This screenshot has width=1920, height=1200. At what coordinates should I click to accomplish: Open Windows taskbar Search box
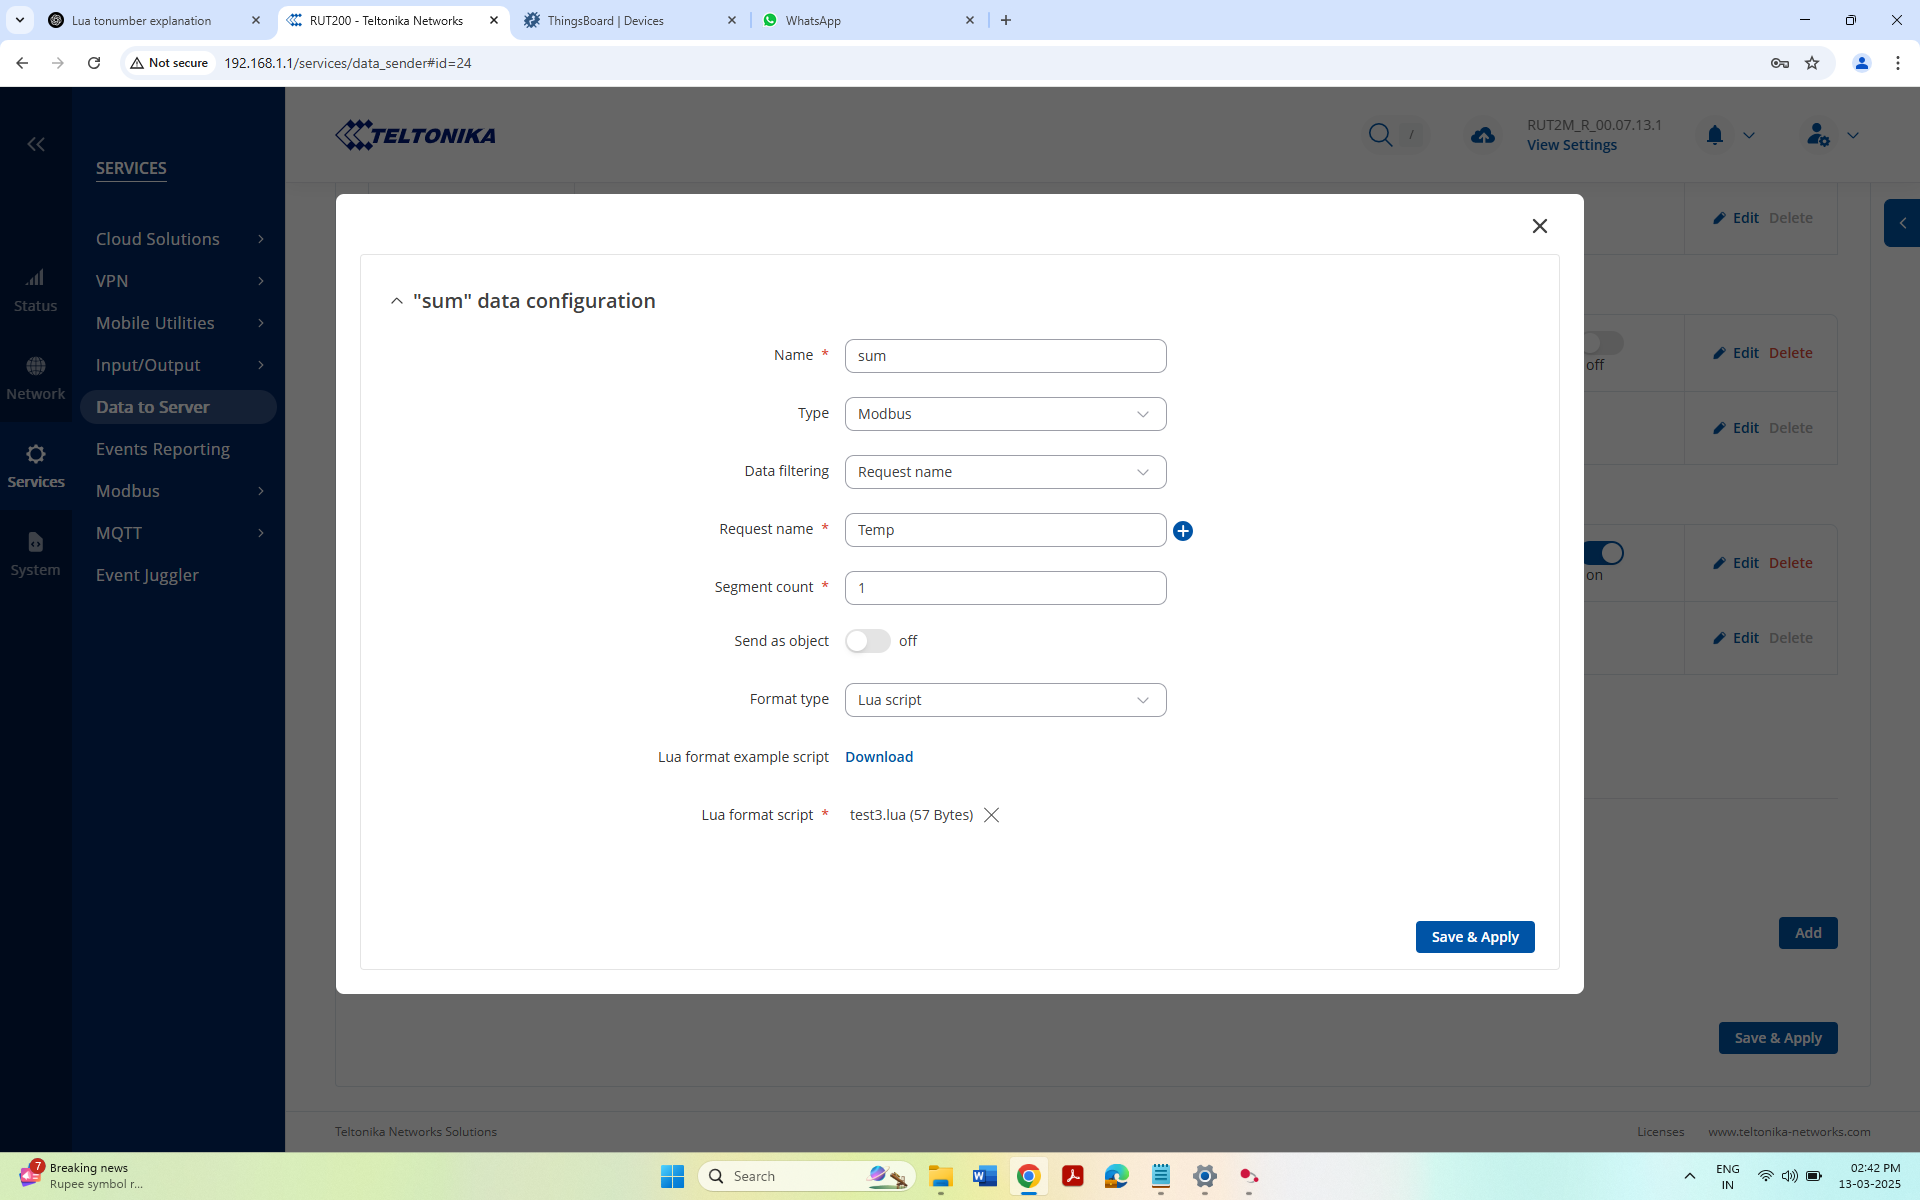808,1176
